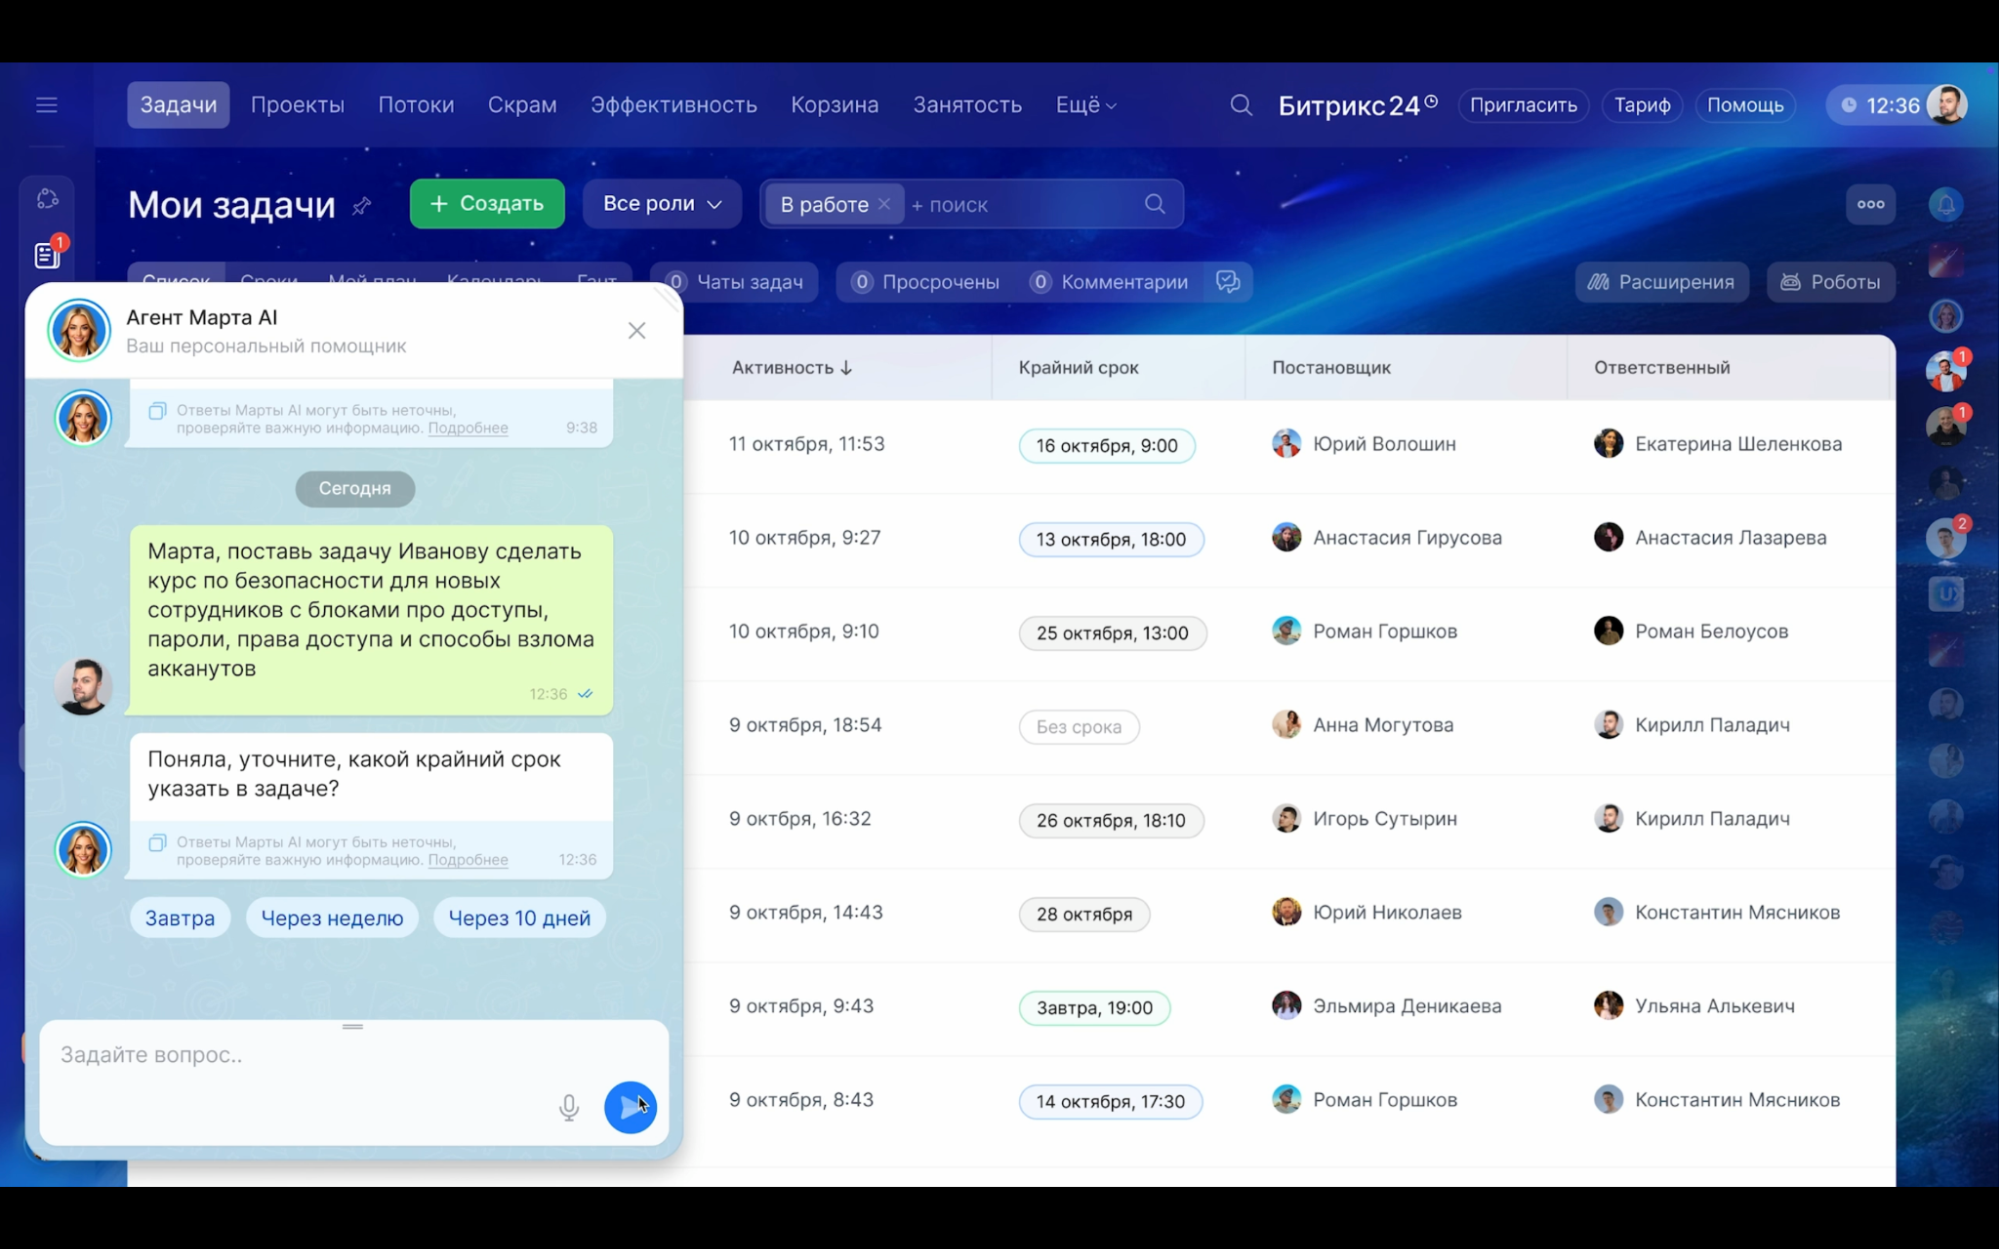This screenshot has width=1999, height=1250.
Task: Click the notifications bell icon
Action: coord(1945,205)
